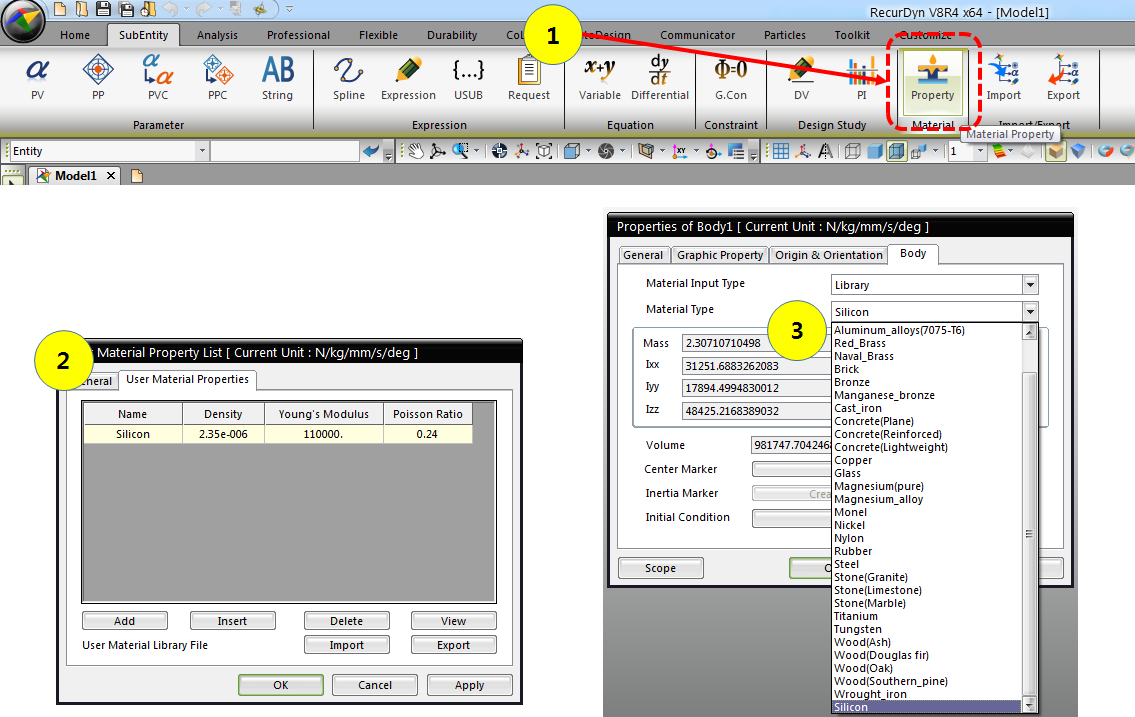Click the RecurDyn application orb button
Viewport: 1135px width, 717px height.
click(x=23, y=21)
